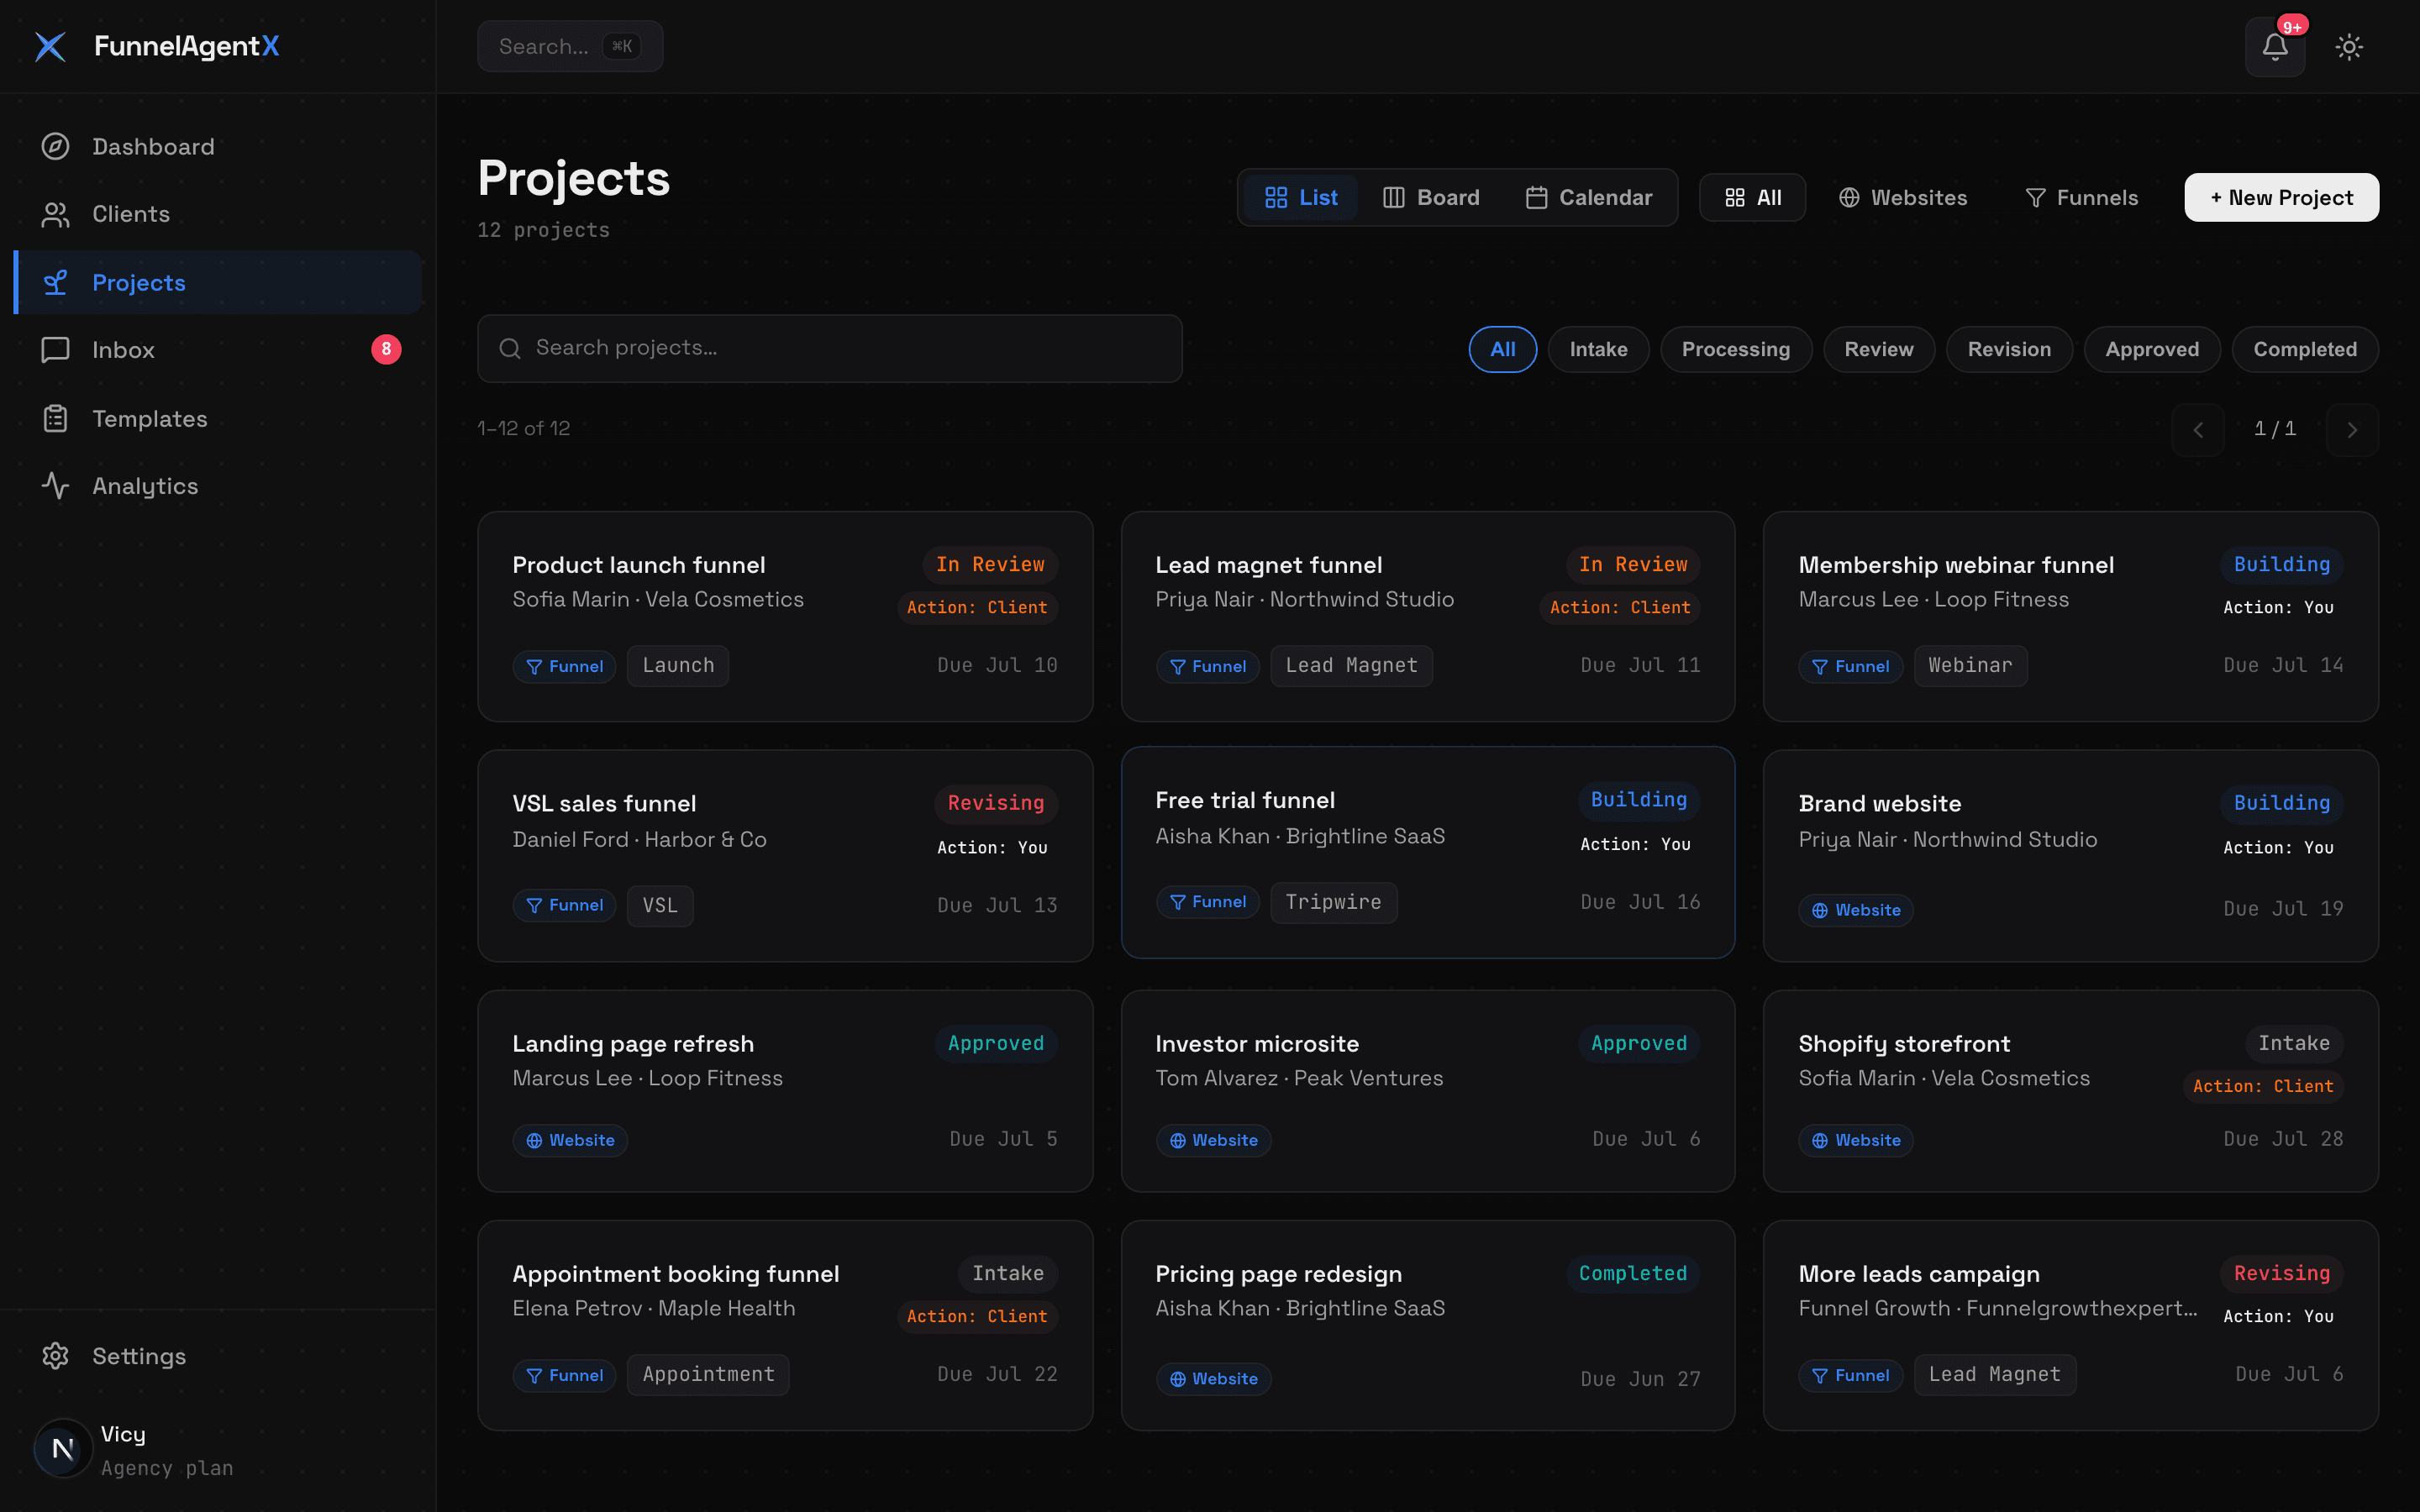2420x1512 pixels.
Task: Open the Lead magnet funnel project
Action: 1428,616
